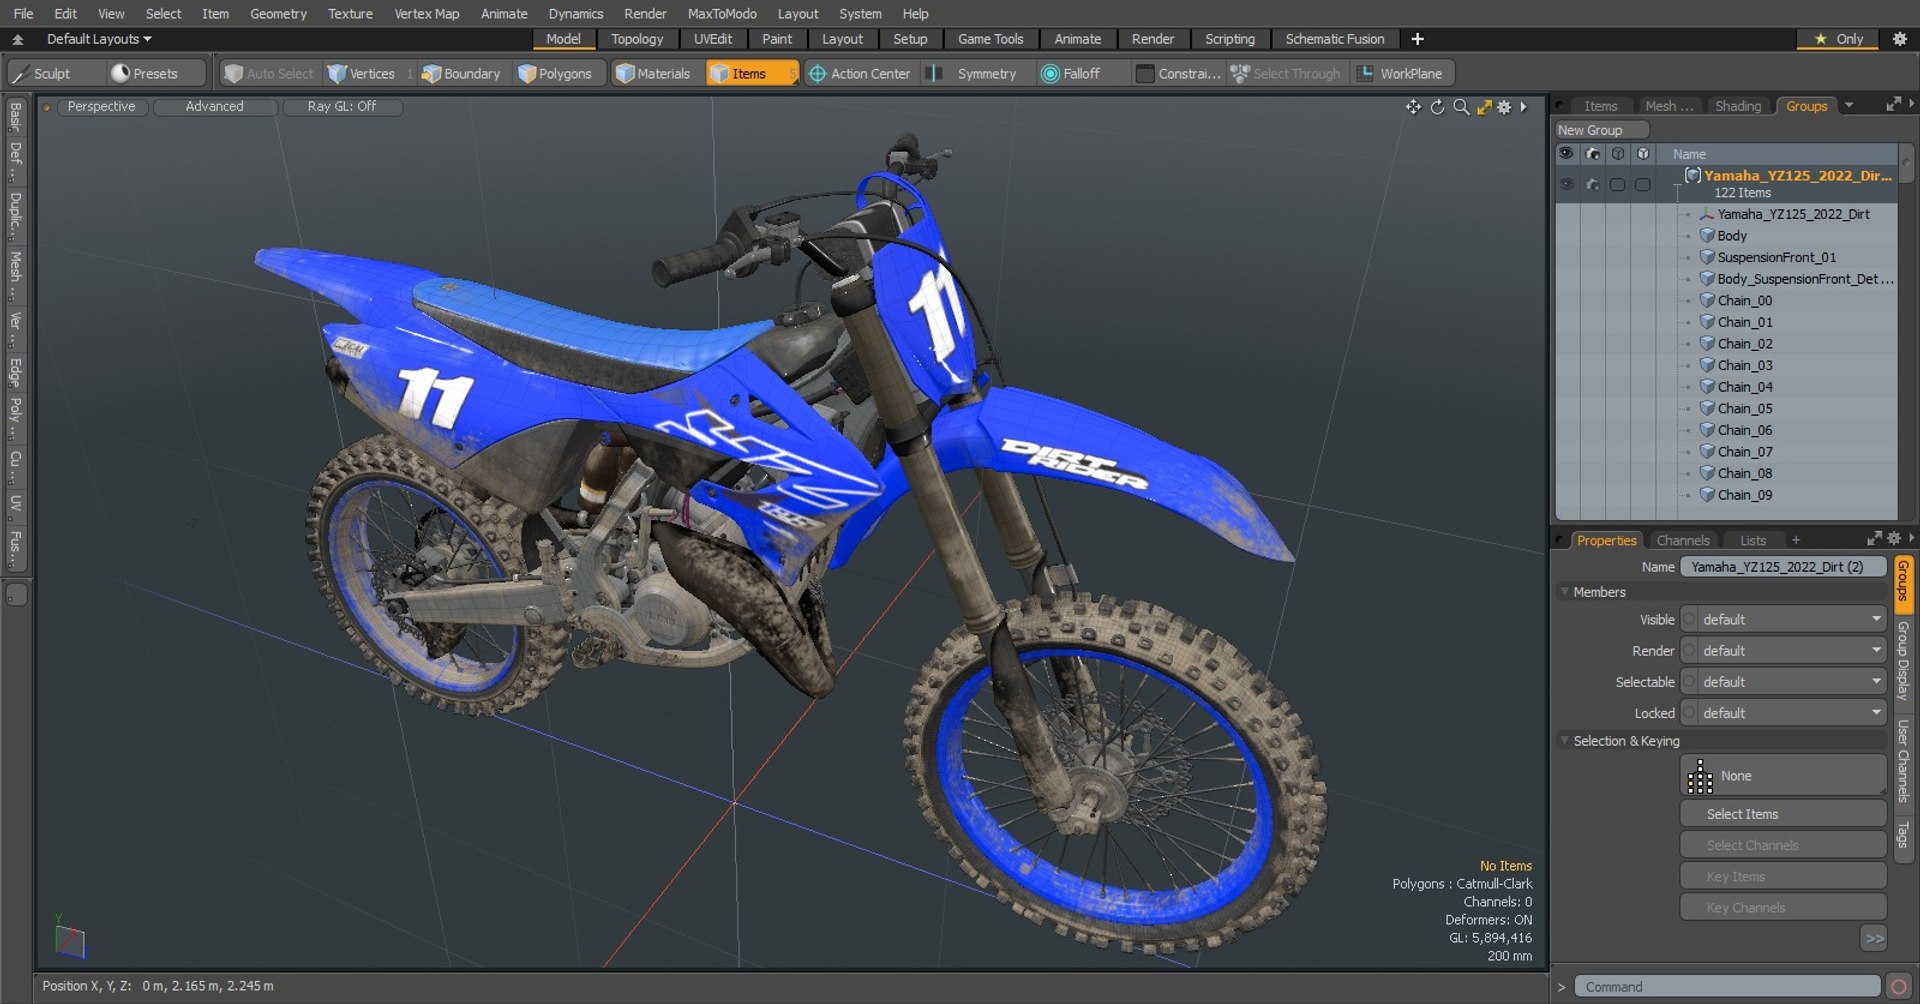Open the Visible dropdown
Image resolution: width=1920 pixels, height=1004 pixels.
pyautogui.click(x=1783, y=620)
